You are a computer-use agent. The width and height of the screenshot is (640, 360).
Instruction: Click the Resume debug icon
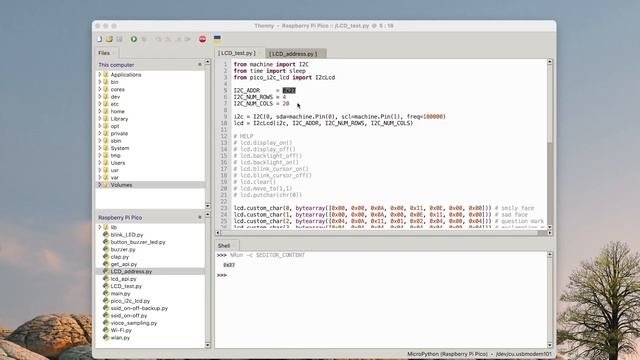pos(188,39)
